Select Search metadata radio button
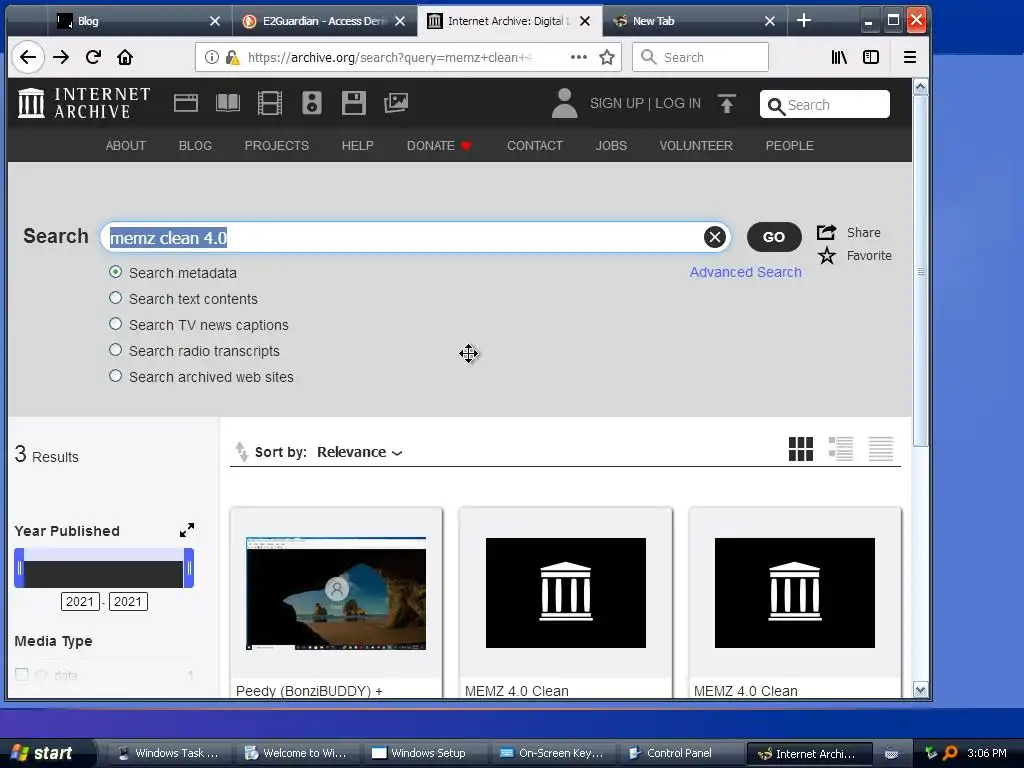This screenshot has width=1024, height=768. pos(116,272)
